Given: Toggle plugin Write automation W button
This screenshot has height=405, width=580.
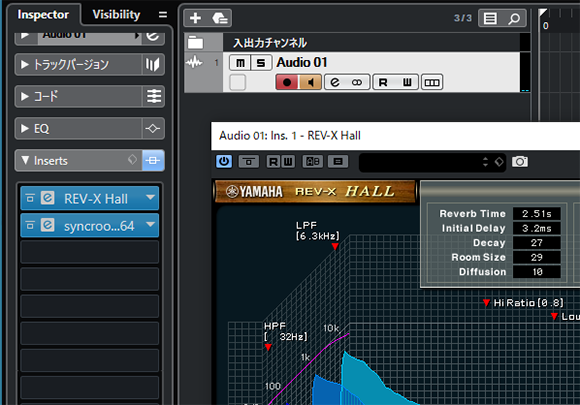Looking at the screenshot, I should coord(288,162).
